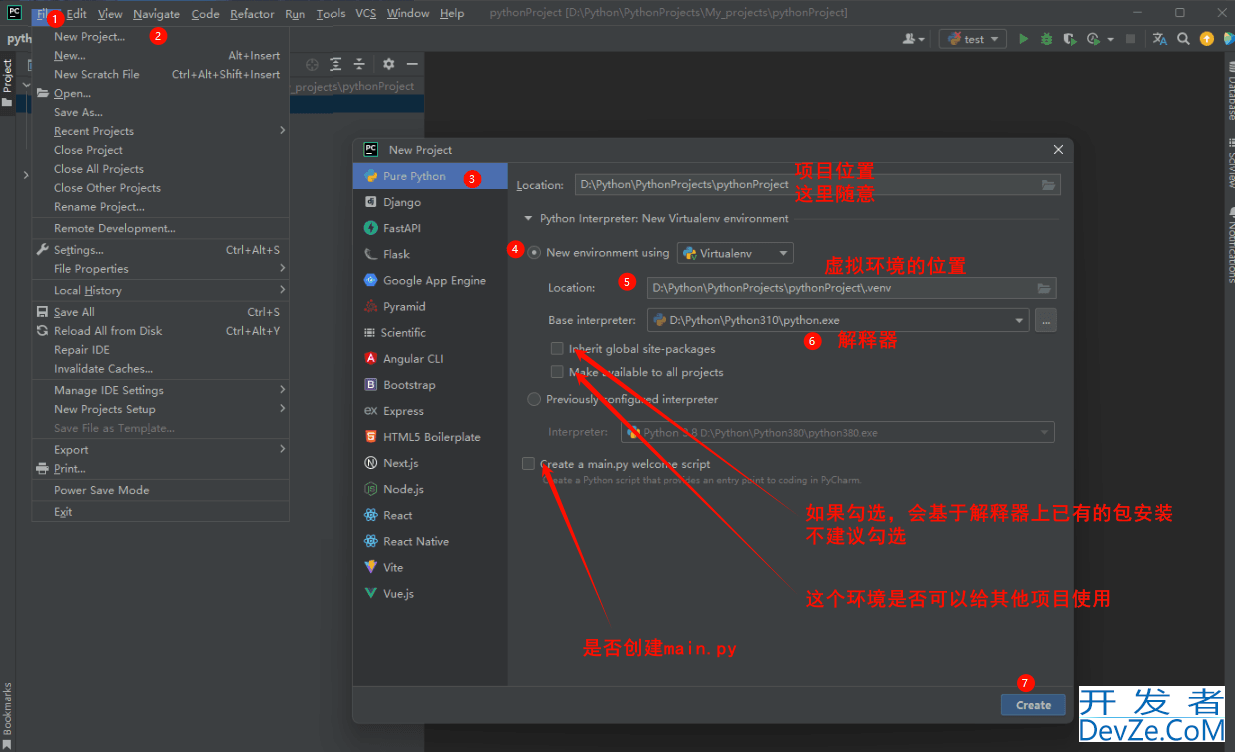Enable Make available to all projects

[557, 372]
